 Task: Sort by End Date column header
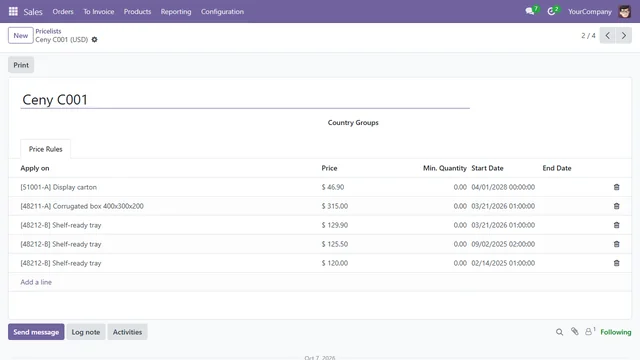(x=557, y=168)
